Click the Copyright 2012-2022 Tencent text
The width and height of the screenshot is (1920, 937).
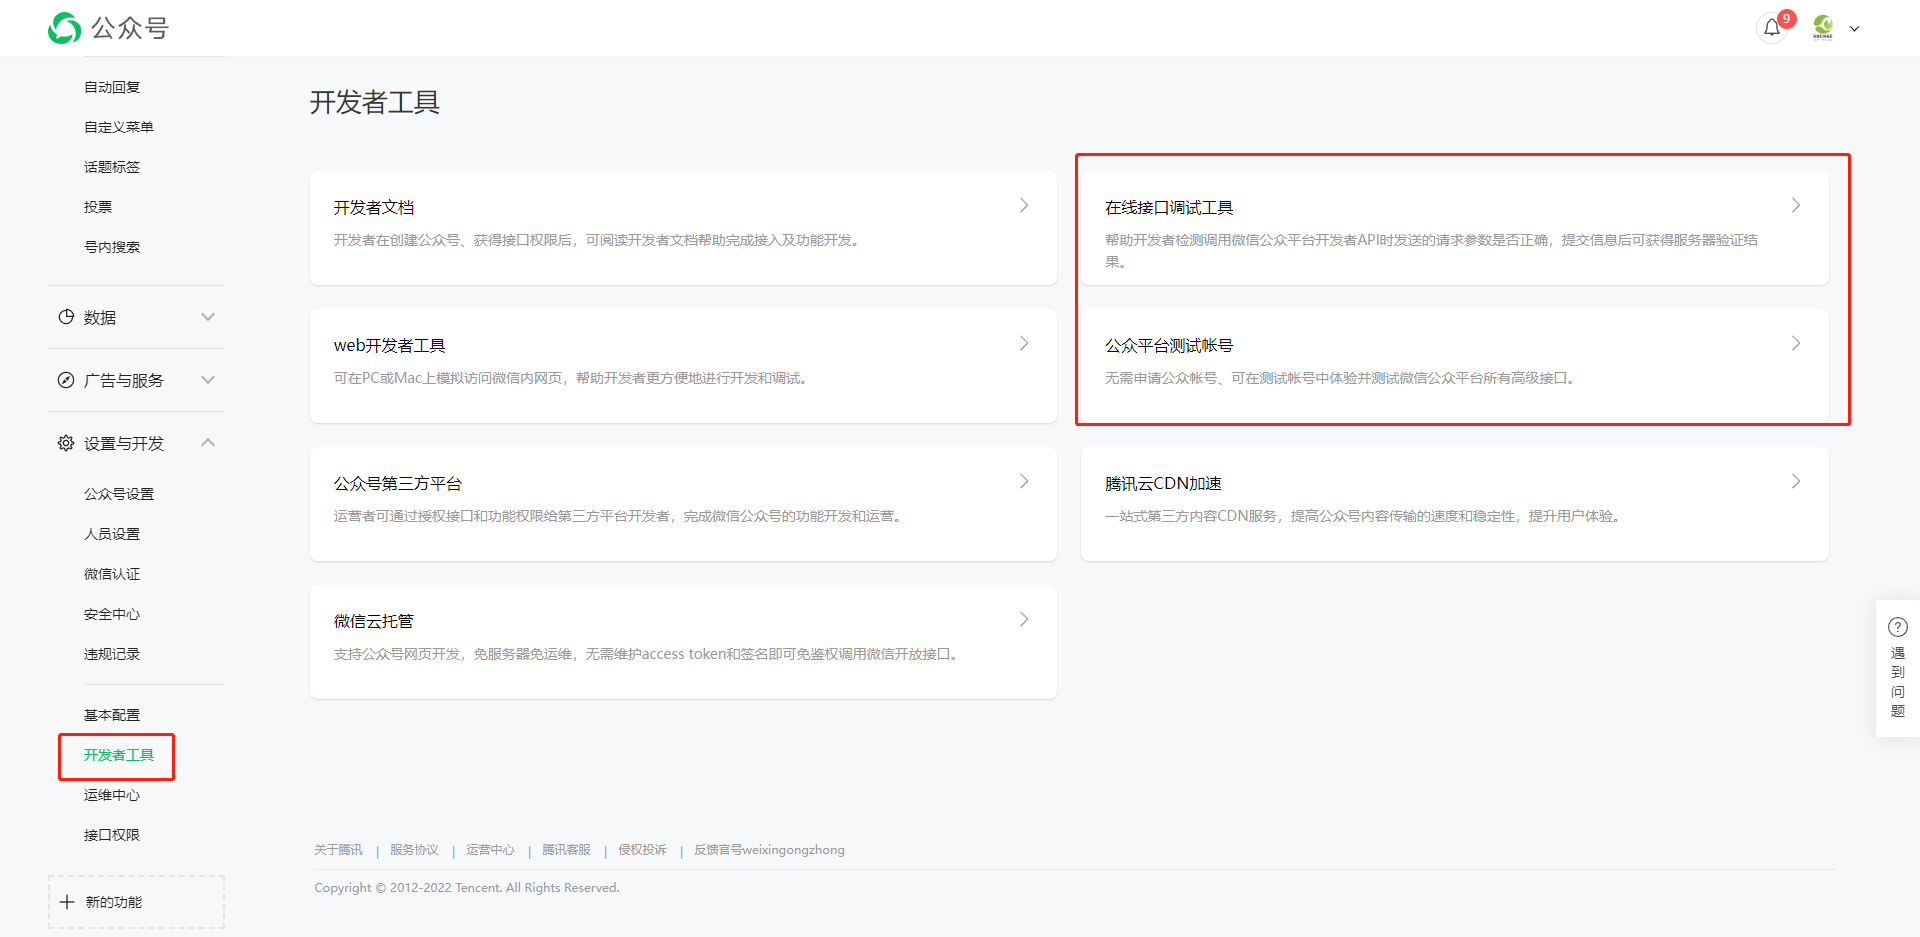tap(467, 888)
